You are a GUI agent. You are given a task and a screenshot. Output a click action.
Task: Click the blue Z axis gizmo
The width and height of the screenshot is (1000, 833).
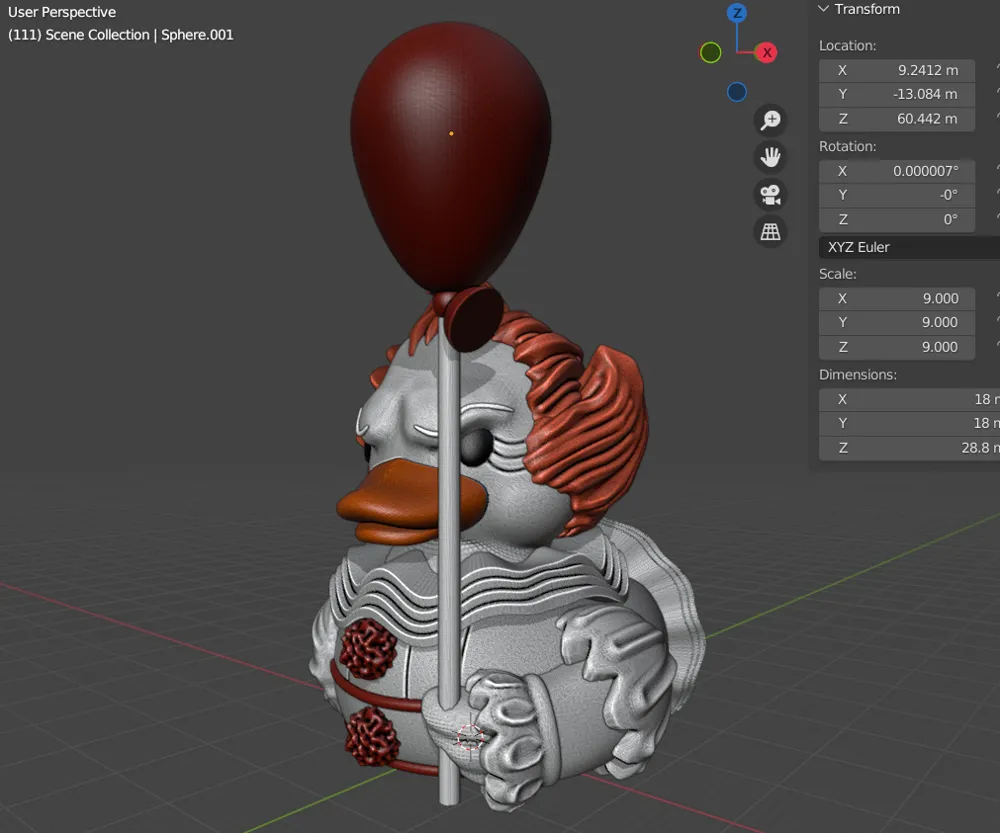[737, 13]
